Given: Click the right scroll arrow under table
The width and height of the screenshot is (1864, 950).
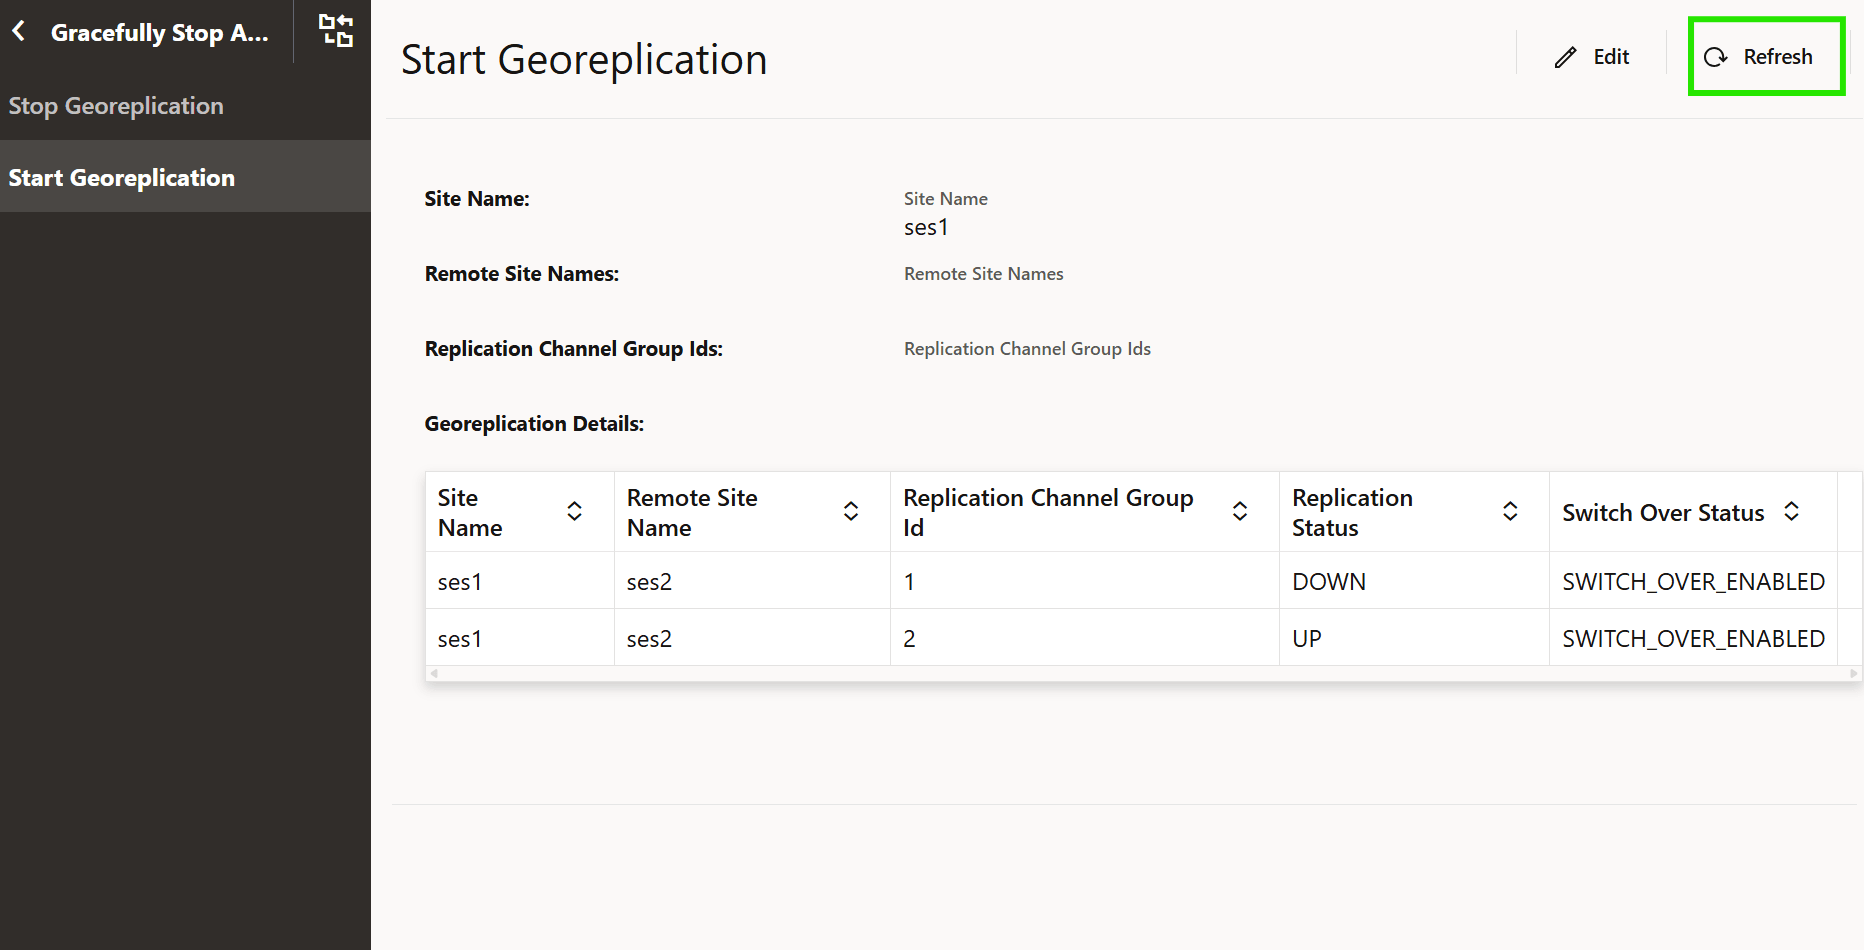Looking at the screenshot, I should click(1854, 674).
